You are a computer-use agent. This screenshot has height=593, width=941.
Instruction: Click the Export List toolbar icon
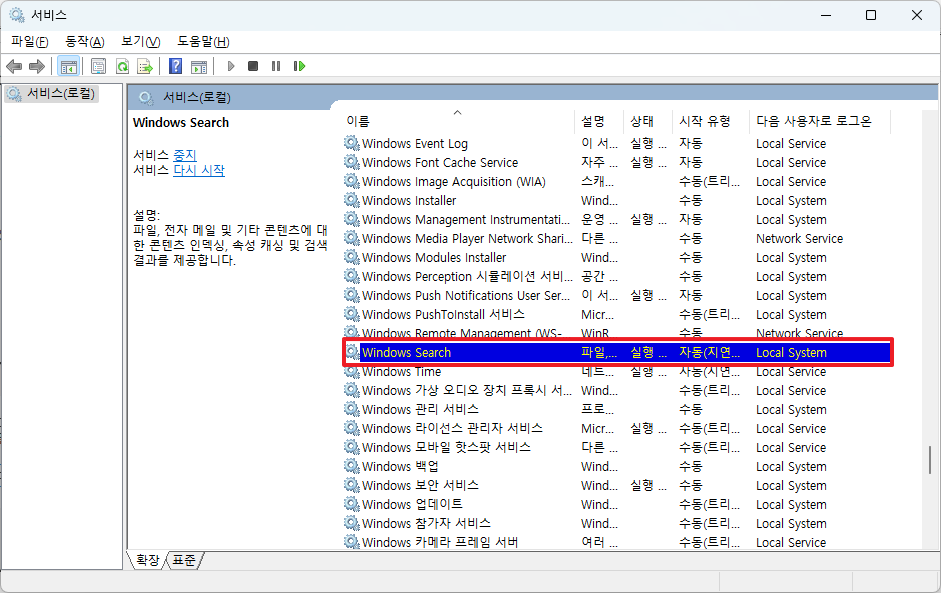pos(145,66)
